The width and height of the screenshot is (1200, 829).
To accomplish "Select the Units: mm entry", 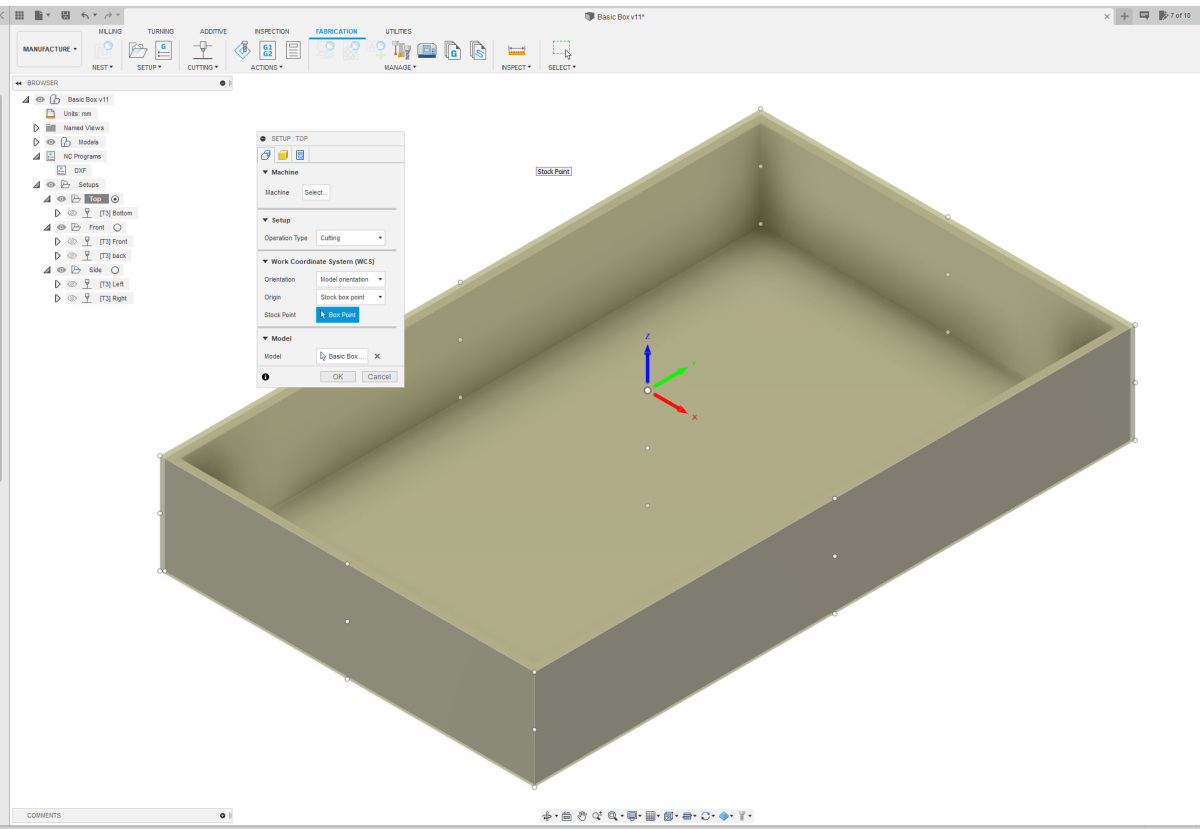I will [x=77, y=114].
